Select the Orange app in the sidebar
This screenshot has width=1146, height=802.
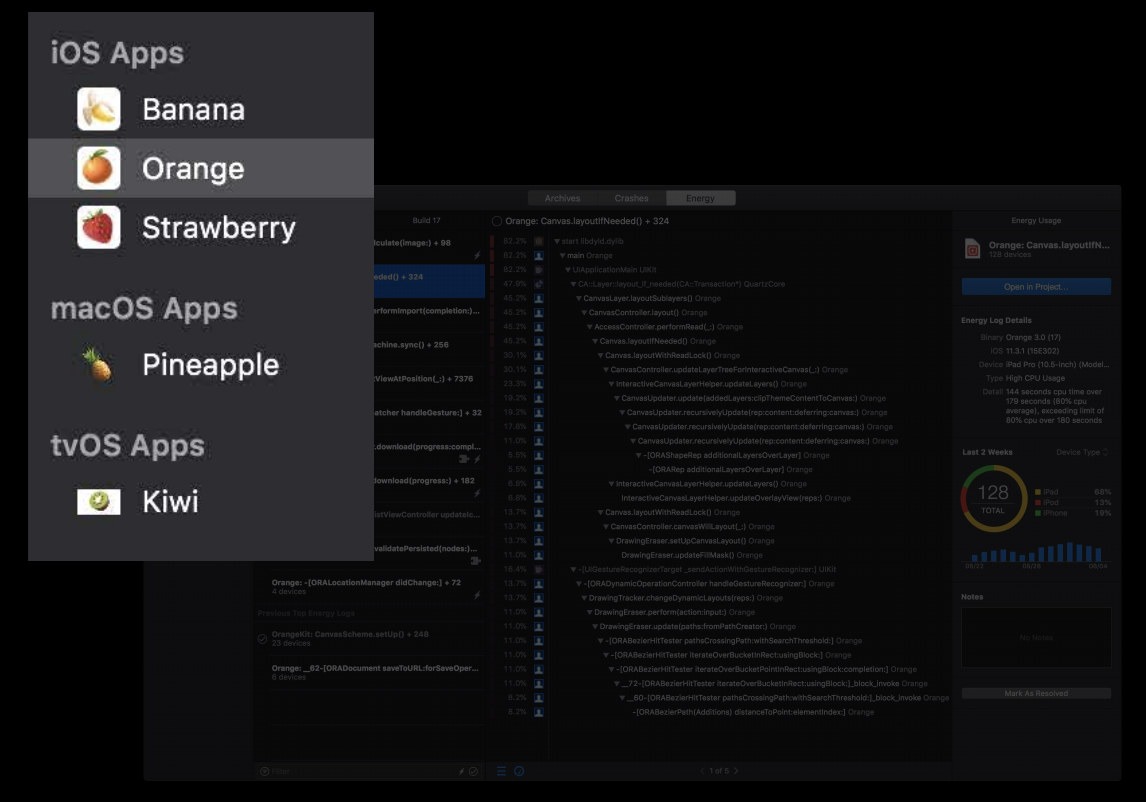tap(201, 168)
